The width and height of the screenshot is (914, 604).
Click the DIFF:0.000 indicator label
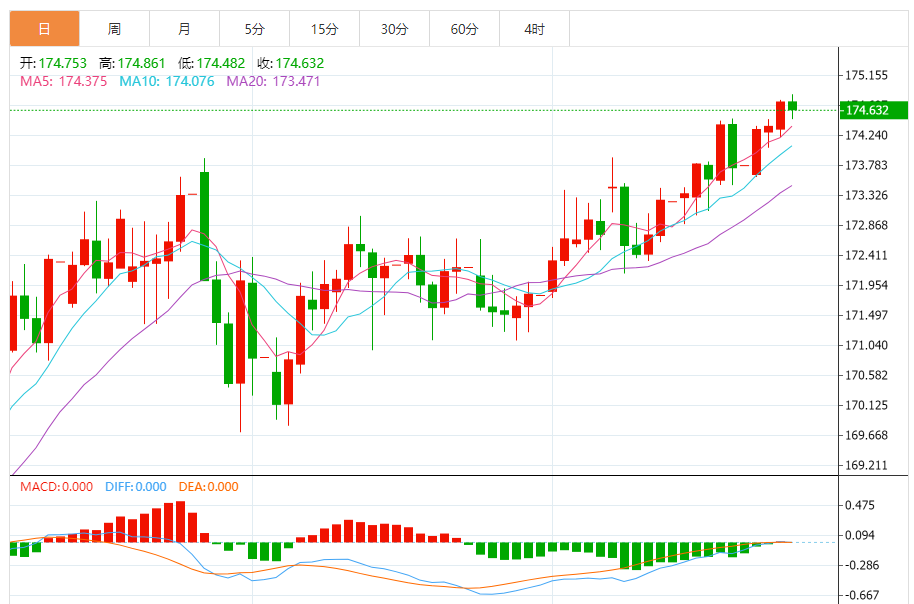pyautogui.click(x=136, y=487)
